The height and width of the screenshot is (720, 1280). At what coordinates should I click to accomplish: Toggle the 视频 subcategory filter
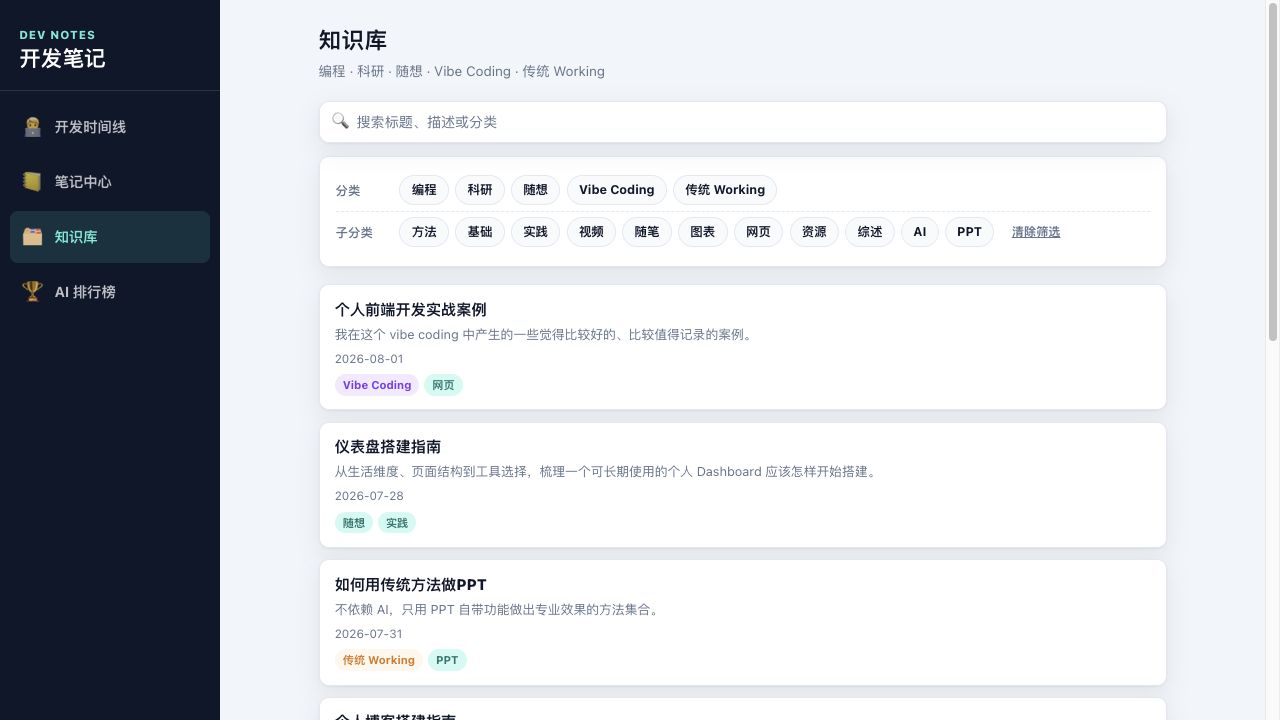point(591,232)
